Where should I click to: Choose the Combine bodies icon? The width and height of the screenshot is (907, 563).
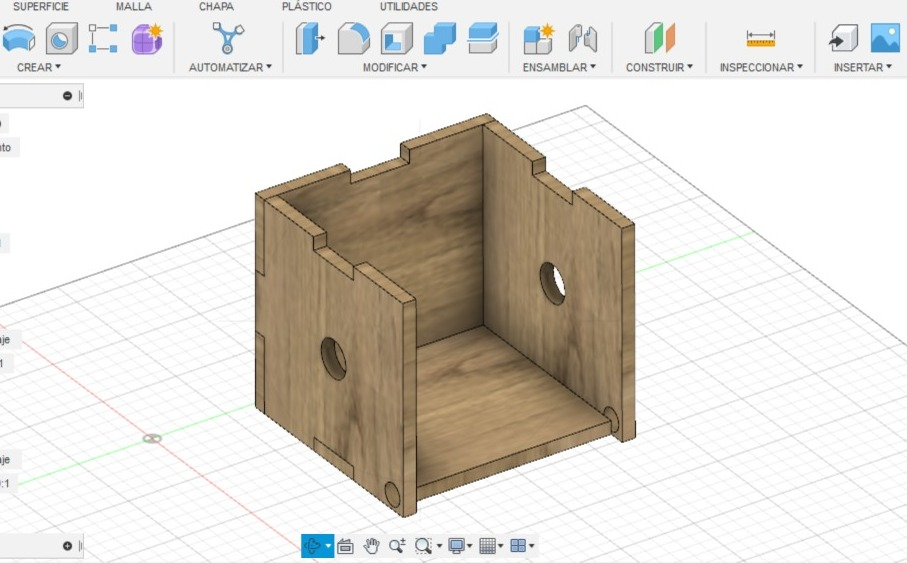440,39
